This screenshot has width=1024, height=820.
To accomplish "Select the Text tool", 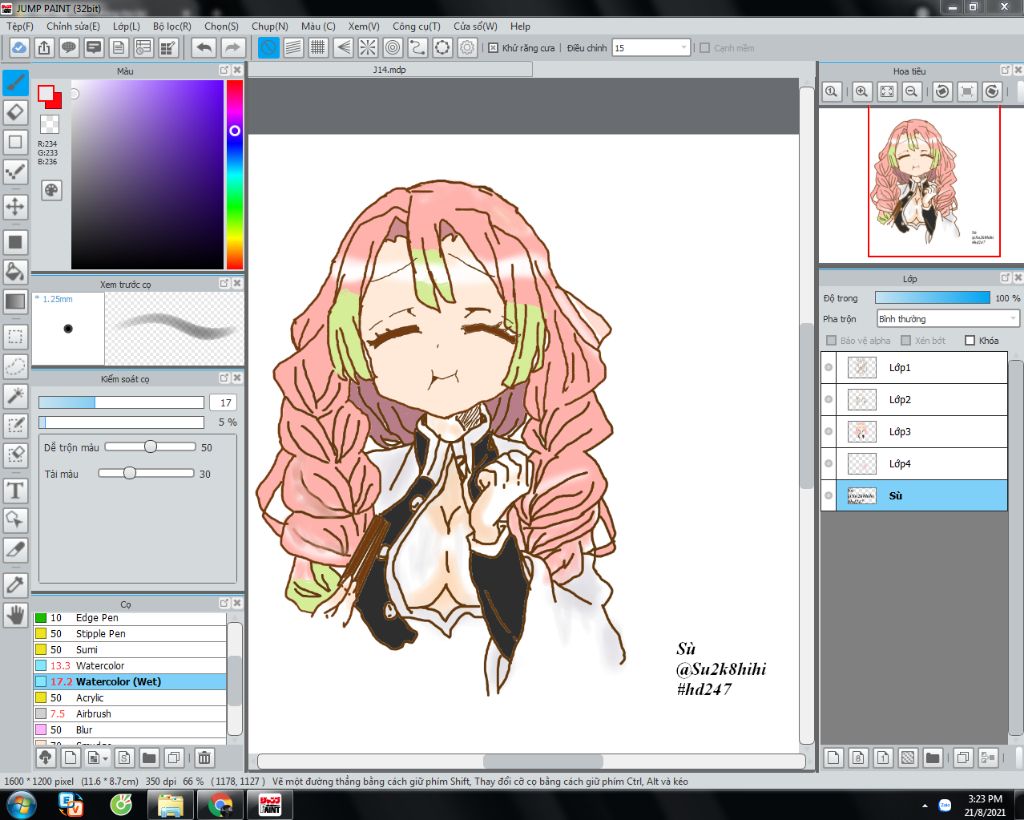I will [x=16, y=490].
